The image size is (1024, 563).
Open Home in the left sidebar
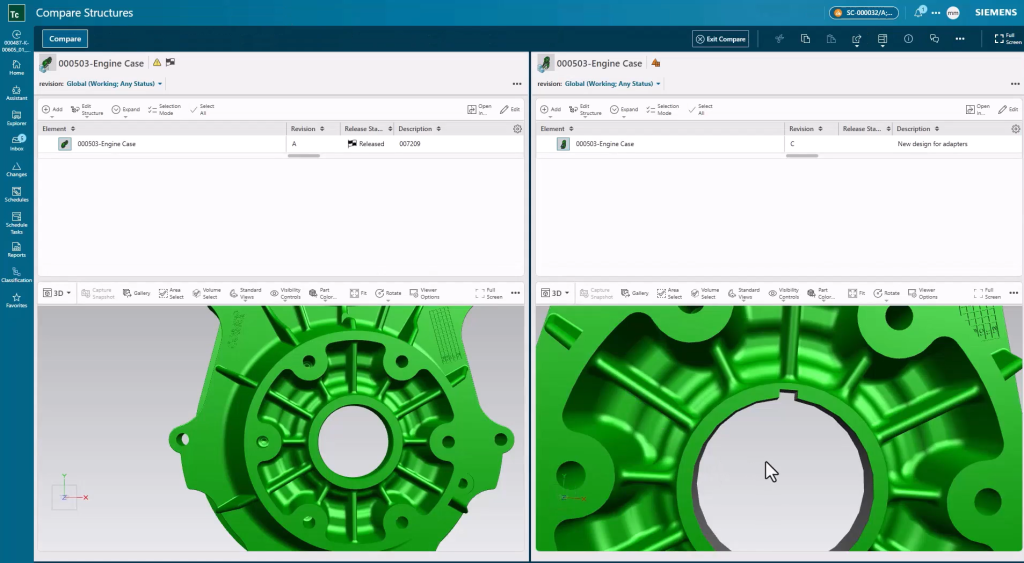pyautogui.click(x=16, y=67)
